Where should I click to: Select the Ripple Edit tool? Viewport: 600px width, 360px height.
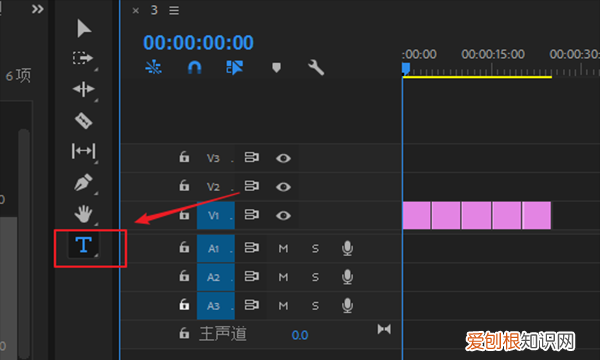[83, 89]
